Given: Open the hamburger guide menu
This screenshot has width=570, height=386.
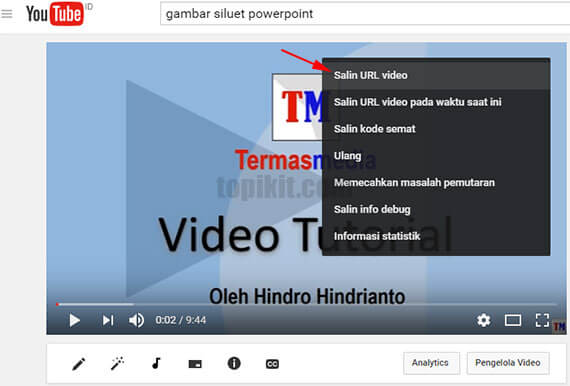Looking at the screenshot, I should 7,14.
